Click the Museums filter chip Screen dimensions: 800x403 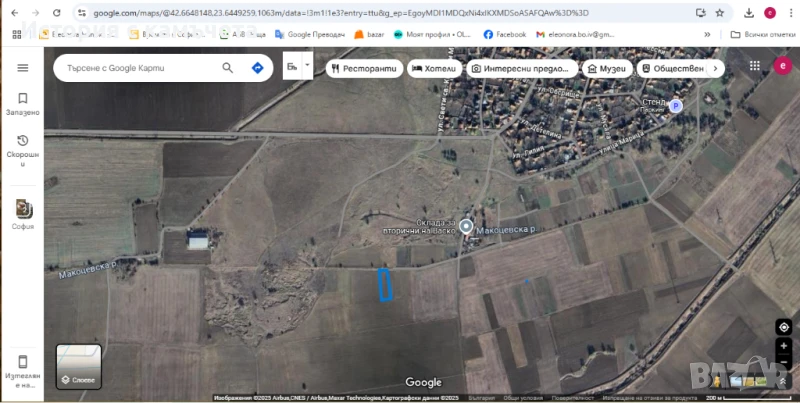click(x=607, y=69)
